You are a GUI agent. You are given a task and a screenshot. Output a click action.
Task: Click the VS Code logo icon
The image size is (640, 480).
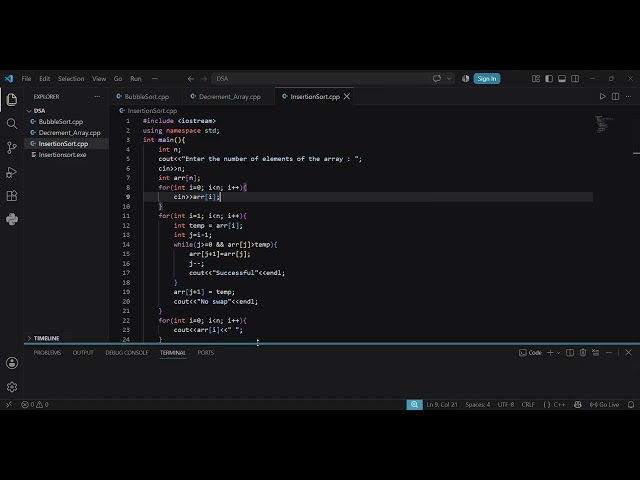9,78
